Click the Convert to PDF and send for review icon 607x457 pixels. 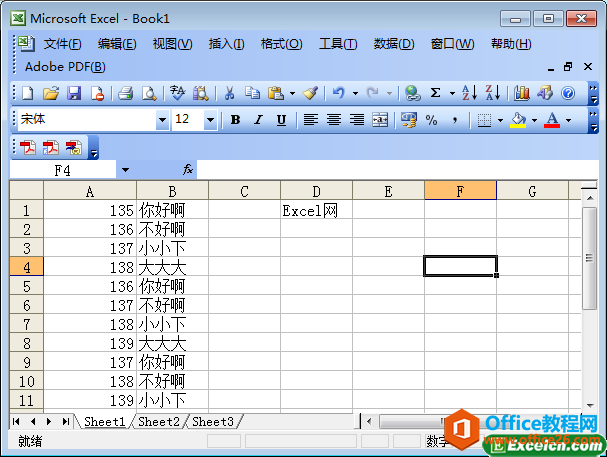74,147
